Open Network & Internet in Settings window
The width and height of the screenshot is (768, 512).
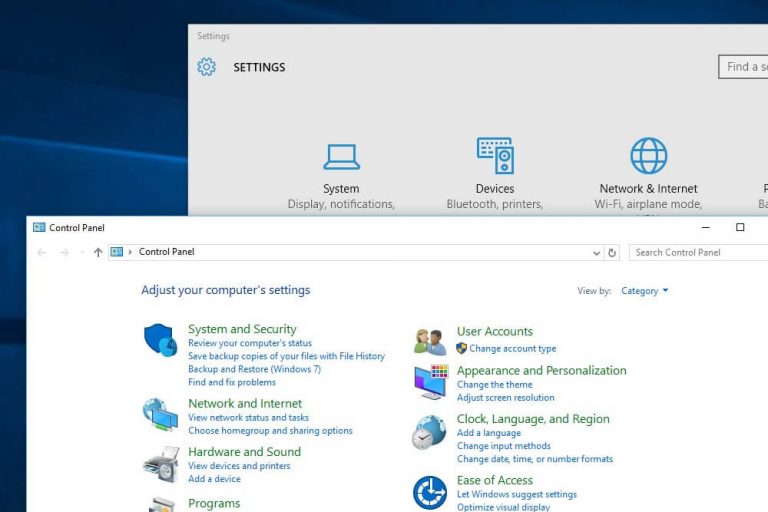tap(648, 174)
